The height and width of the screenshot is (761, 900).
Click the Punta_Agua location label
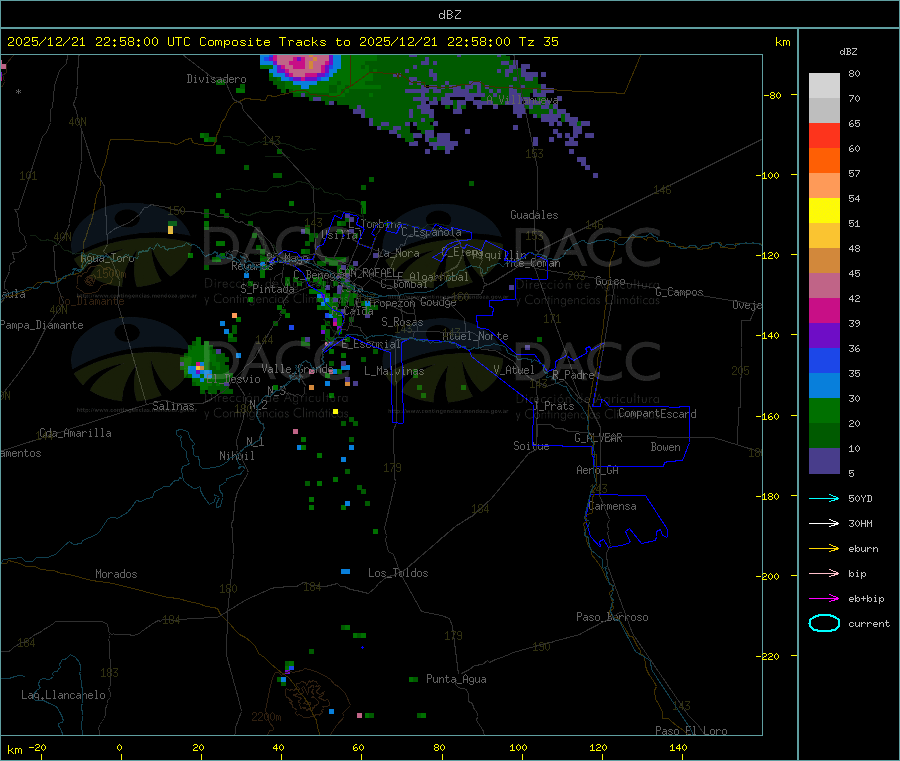[x=456, y=679]
